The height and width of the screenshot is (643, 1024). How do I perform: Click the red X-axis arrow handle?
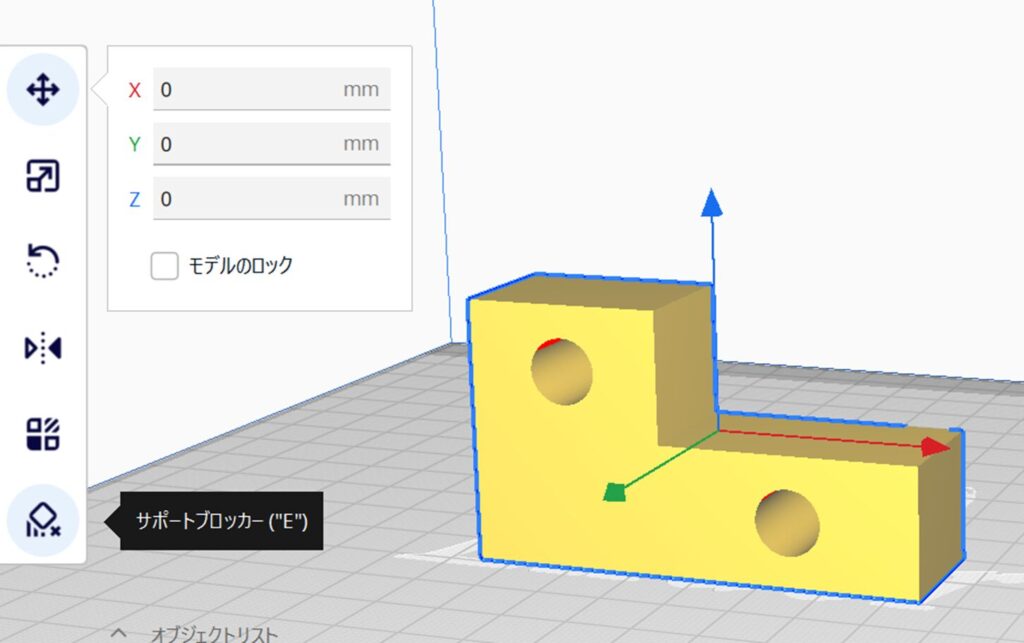click(x=935, y=447)
